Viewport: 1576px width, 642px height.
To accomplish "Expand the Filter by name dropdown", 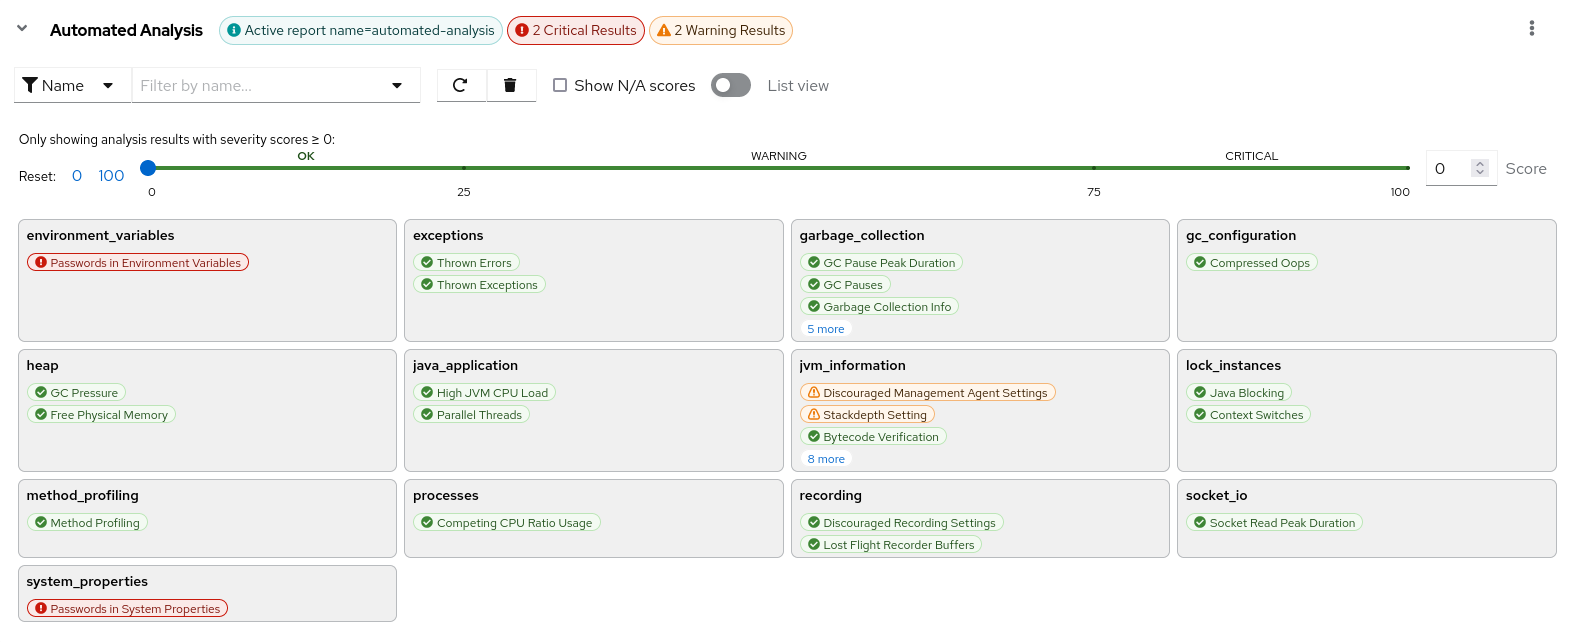I will tap(397, 86).
